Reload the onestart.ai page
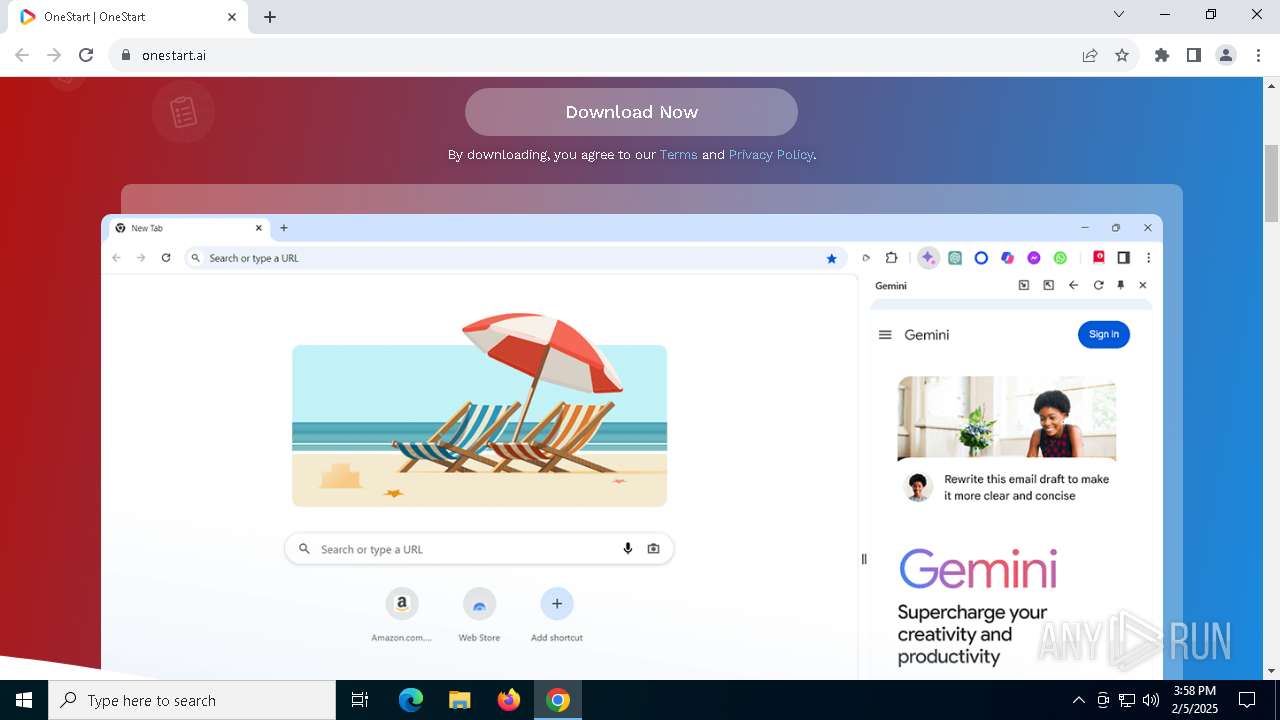The image size is (1280, 720). 86,55
